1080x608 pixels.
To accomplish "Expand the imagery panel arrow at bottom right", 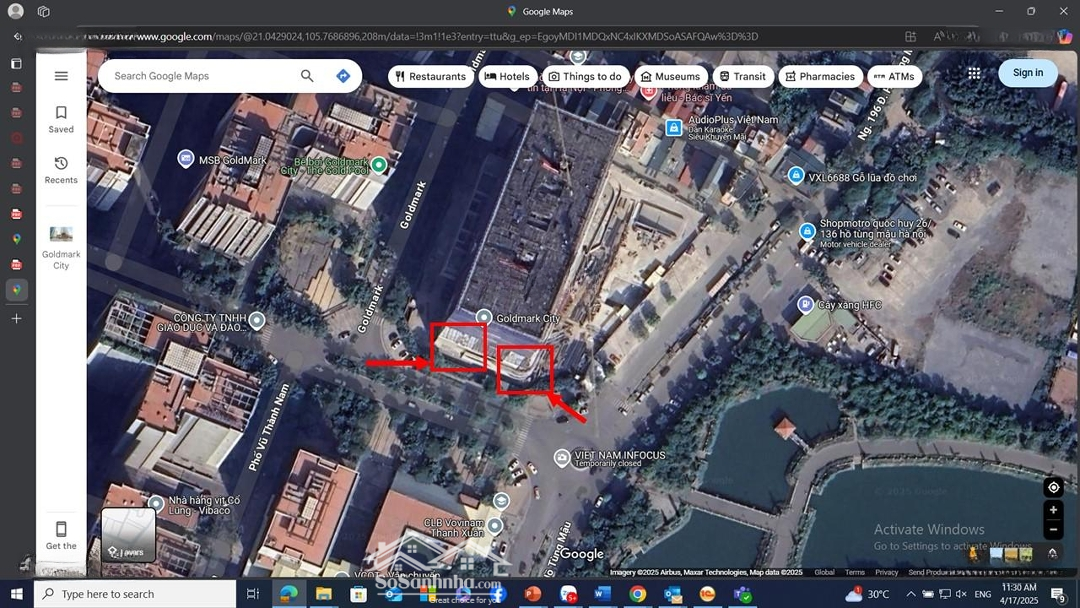I will tap(1052, 553).
